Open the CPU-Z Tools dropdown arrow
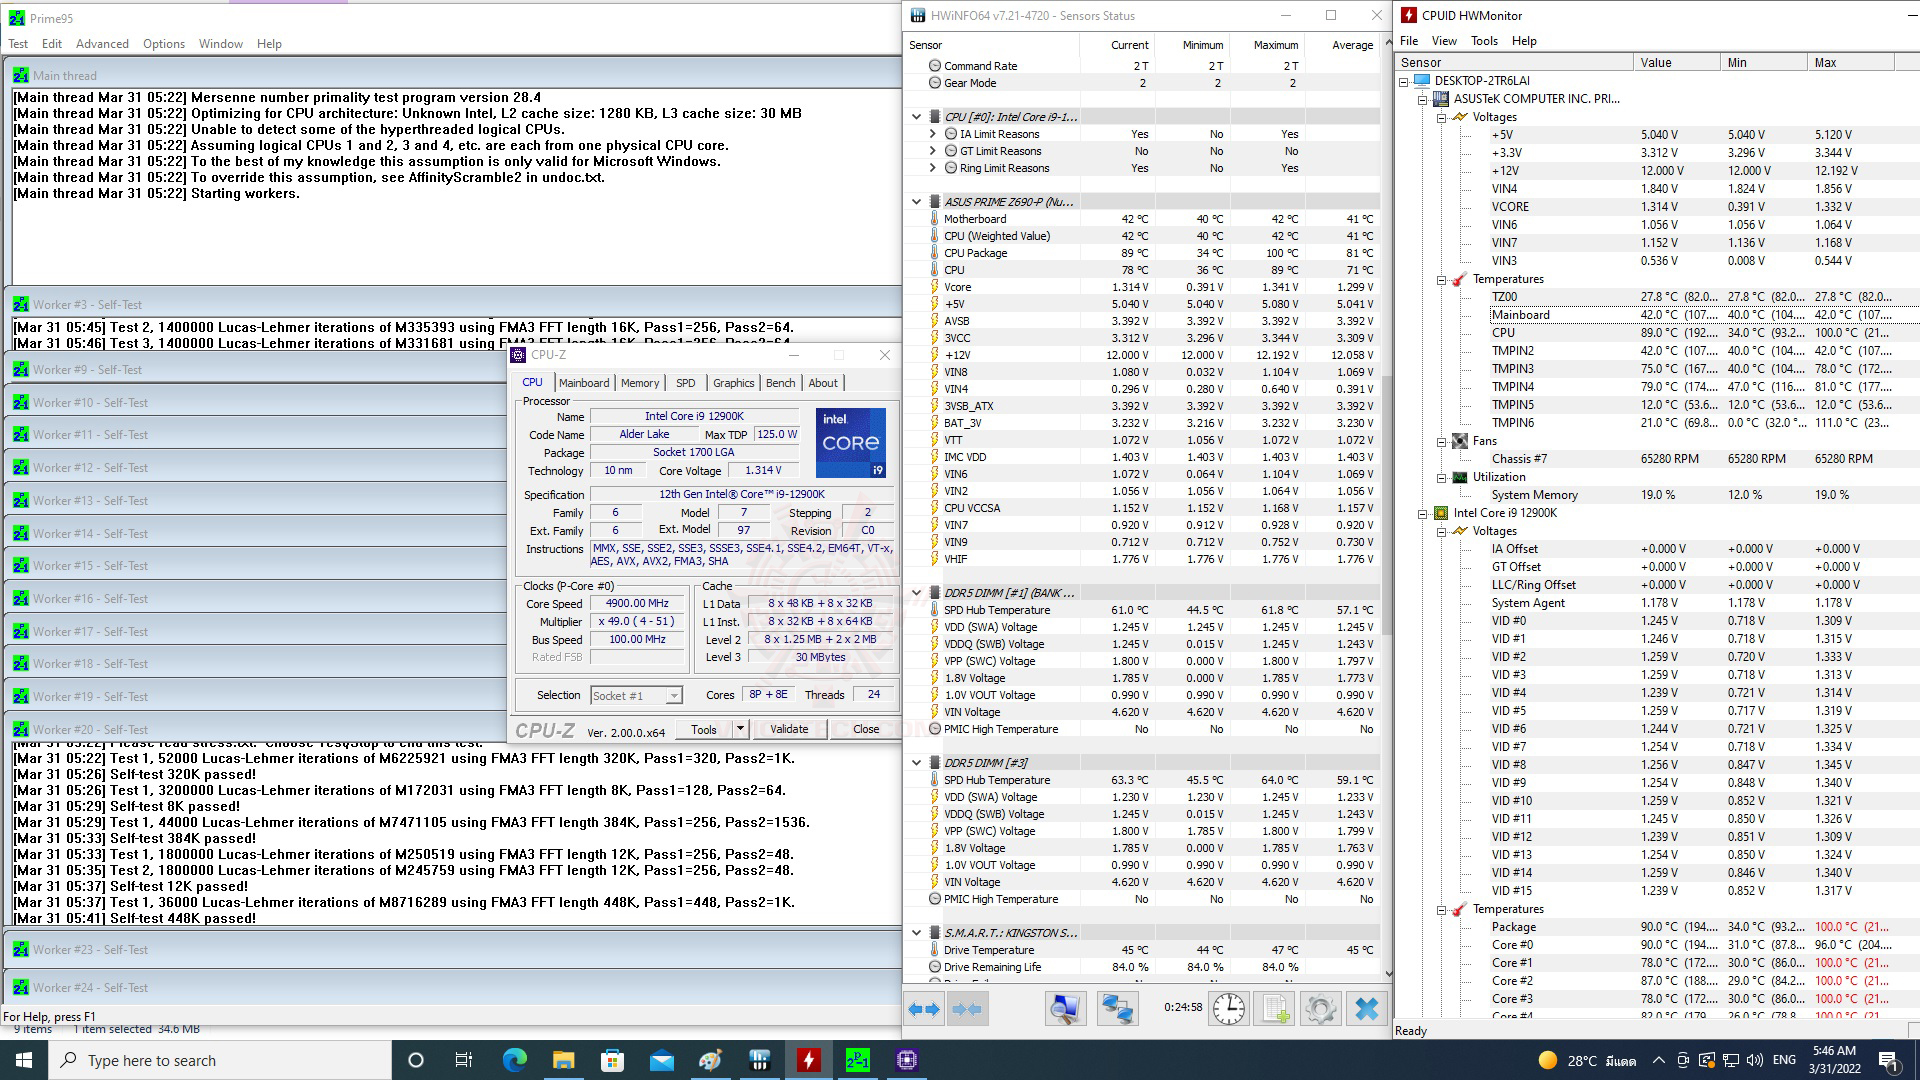Viewport: 1920px width, 1080px height. click(740, 729)
